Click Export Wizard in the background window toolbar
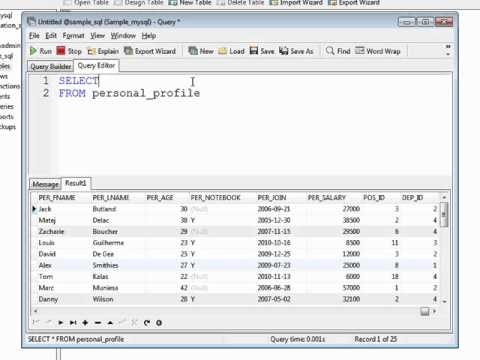Screen dimensions: 480x360 (x=354, y=3)
